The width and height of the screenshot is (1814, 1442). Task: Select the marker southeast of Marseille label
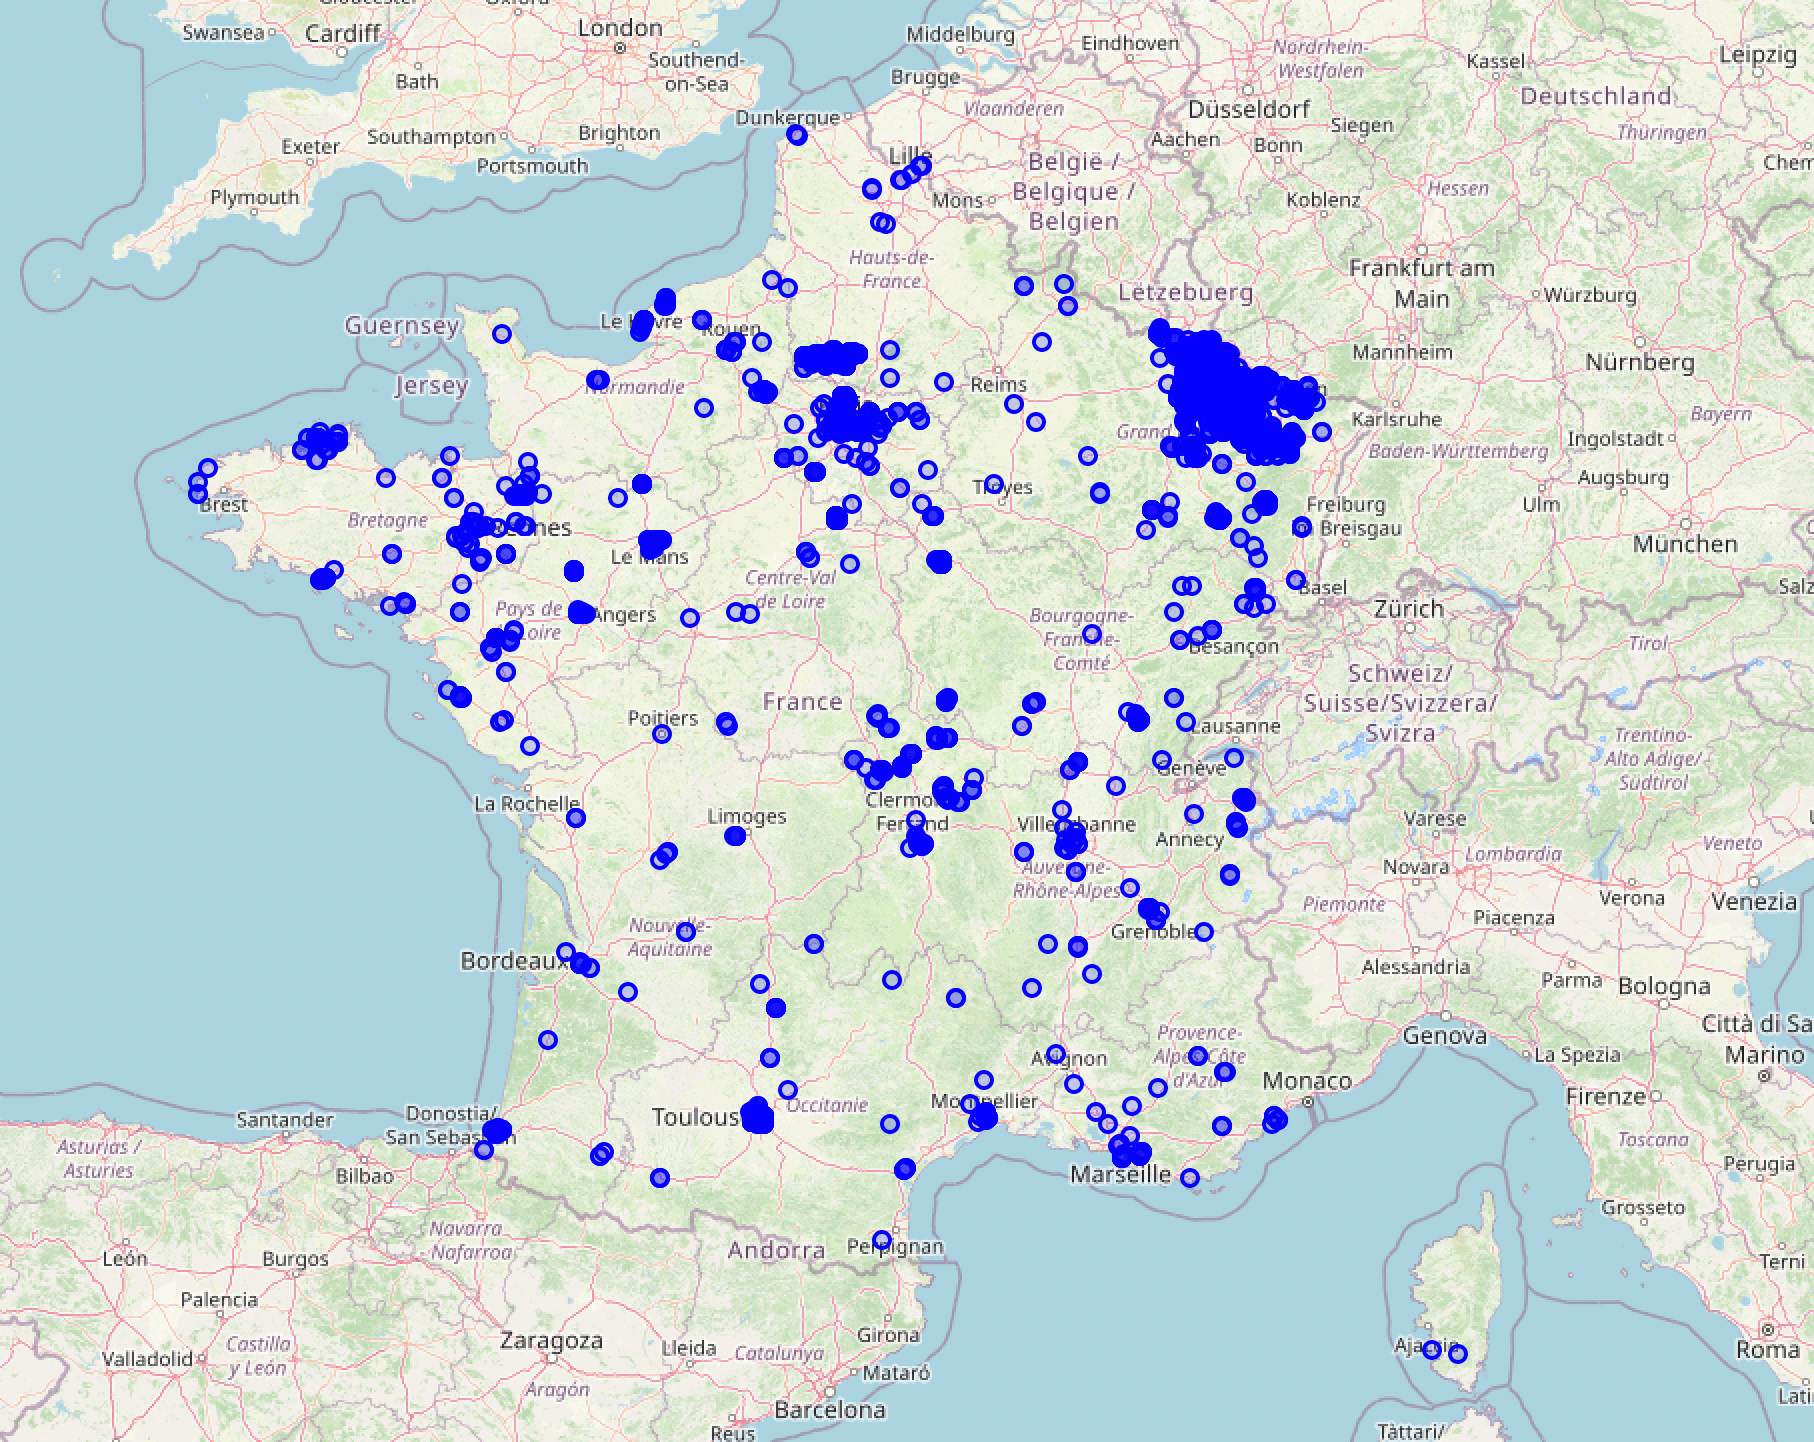coord(1190,1178)
